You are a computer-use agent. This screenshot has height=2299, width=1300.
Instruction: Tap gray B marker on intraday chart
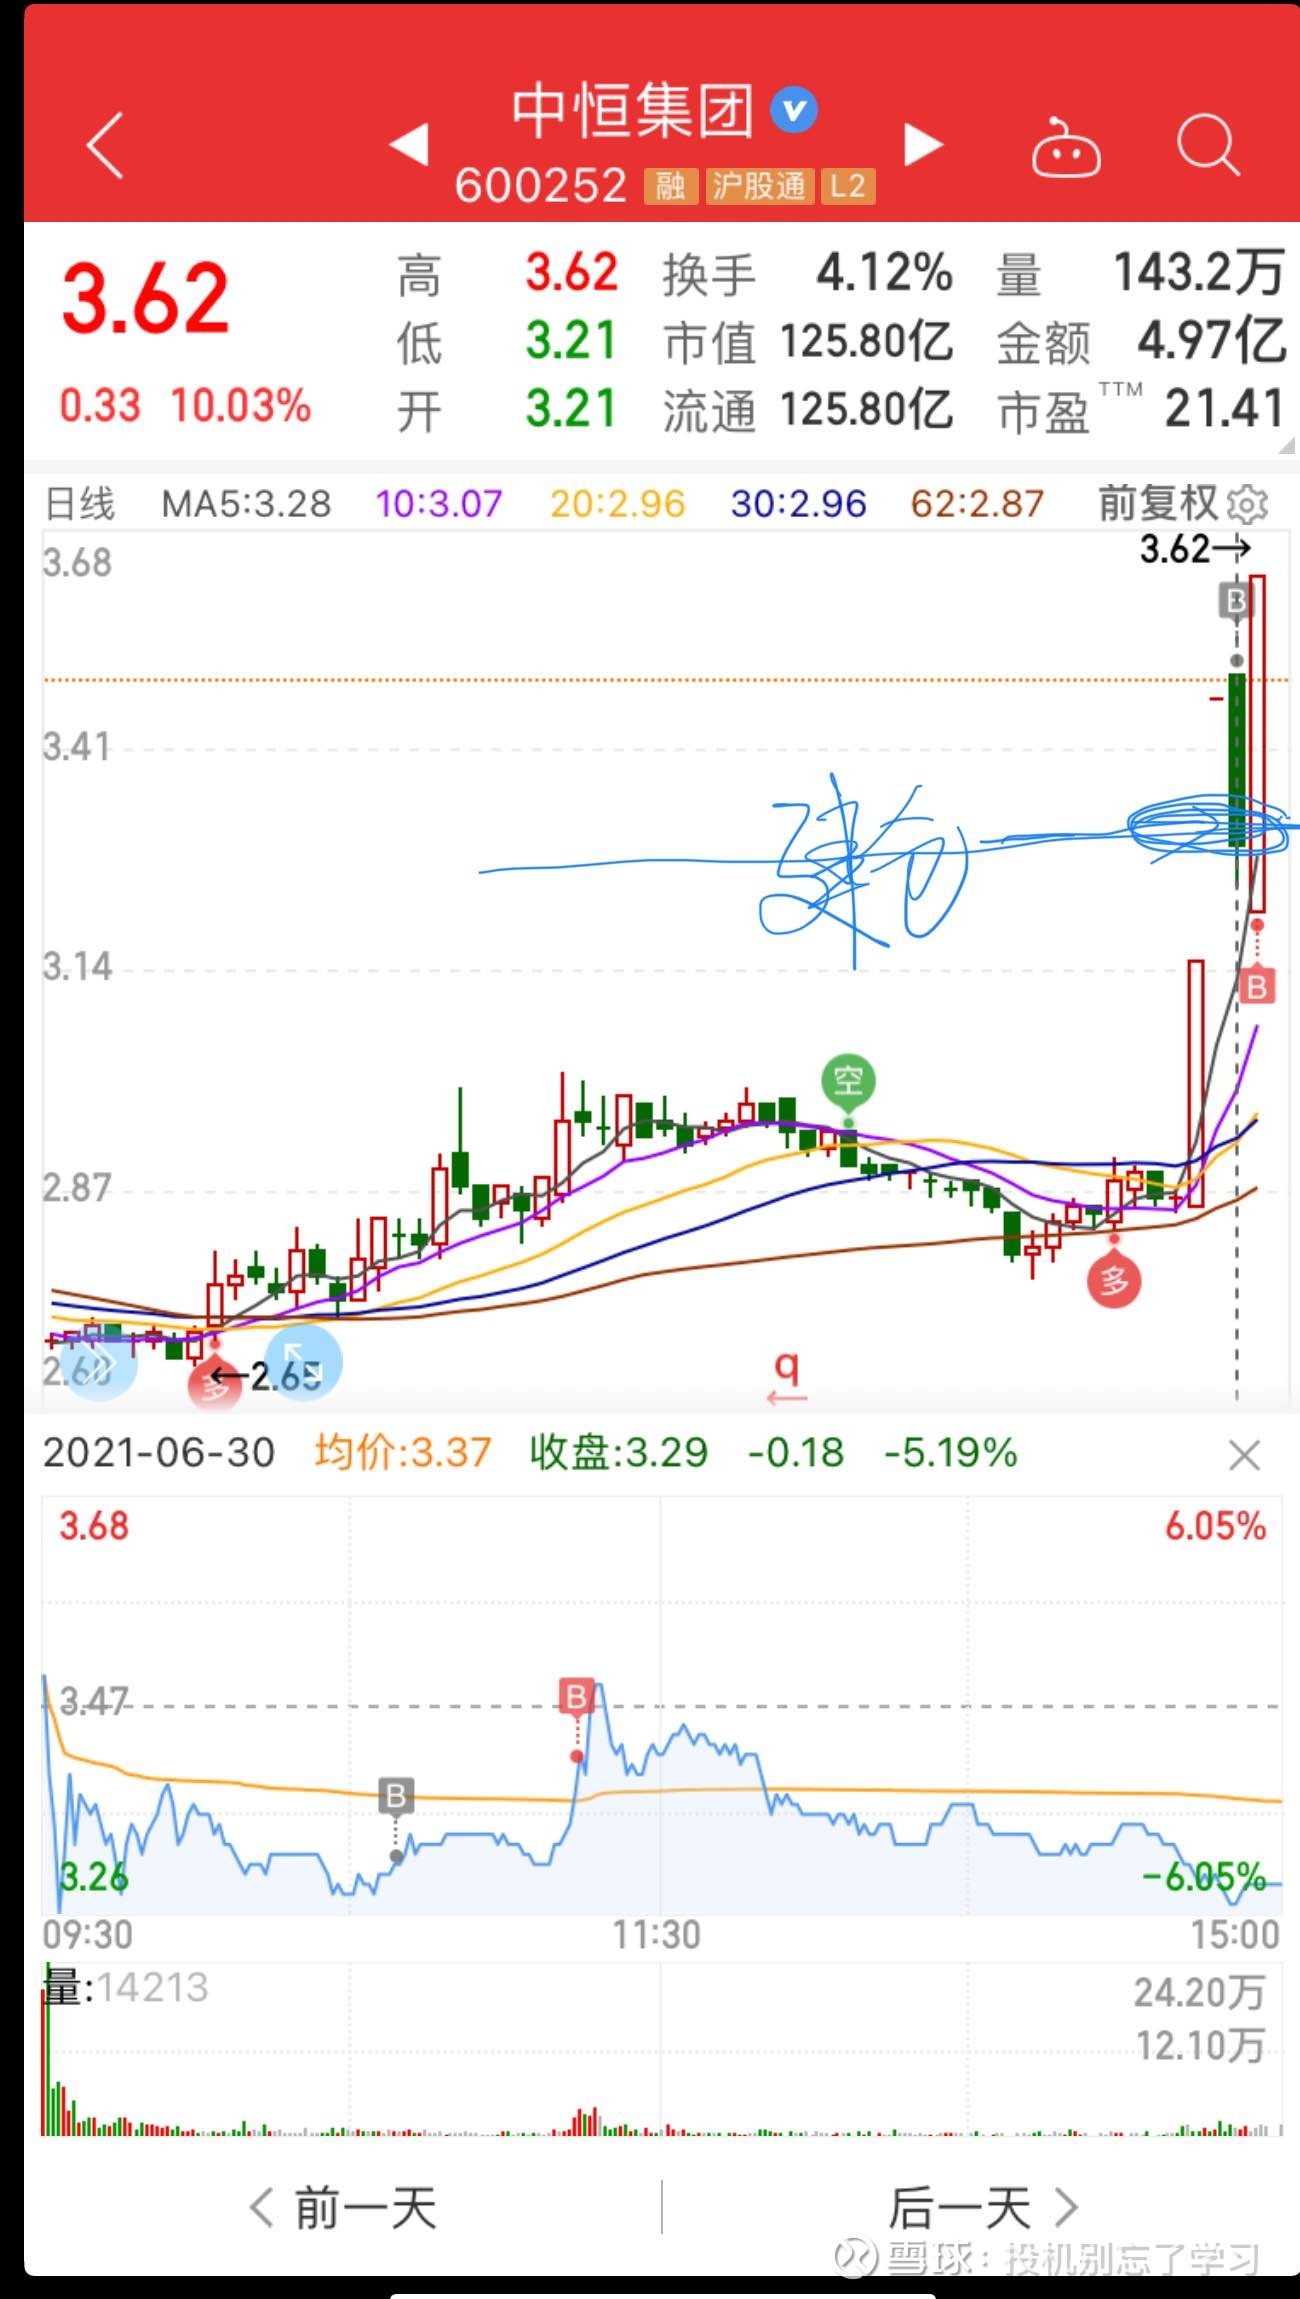click(396, 1796)
